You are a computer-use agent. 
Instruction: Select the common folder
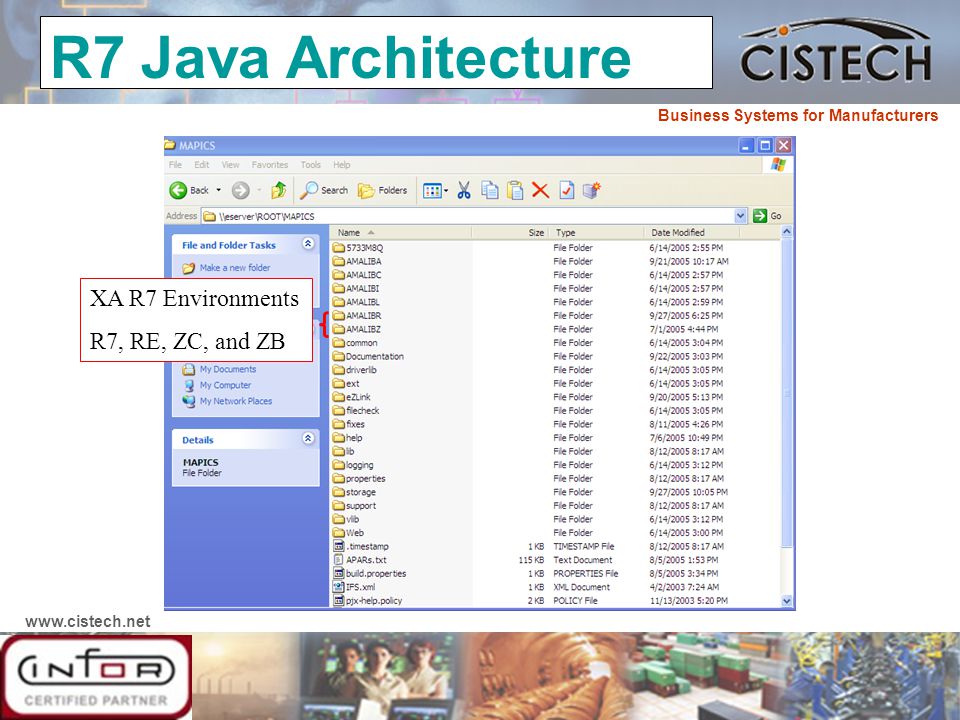click(x=355, y=343)
